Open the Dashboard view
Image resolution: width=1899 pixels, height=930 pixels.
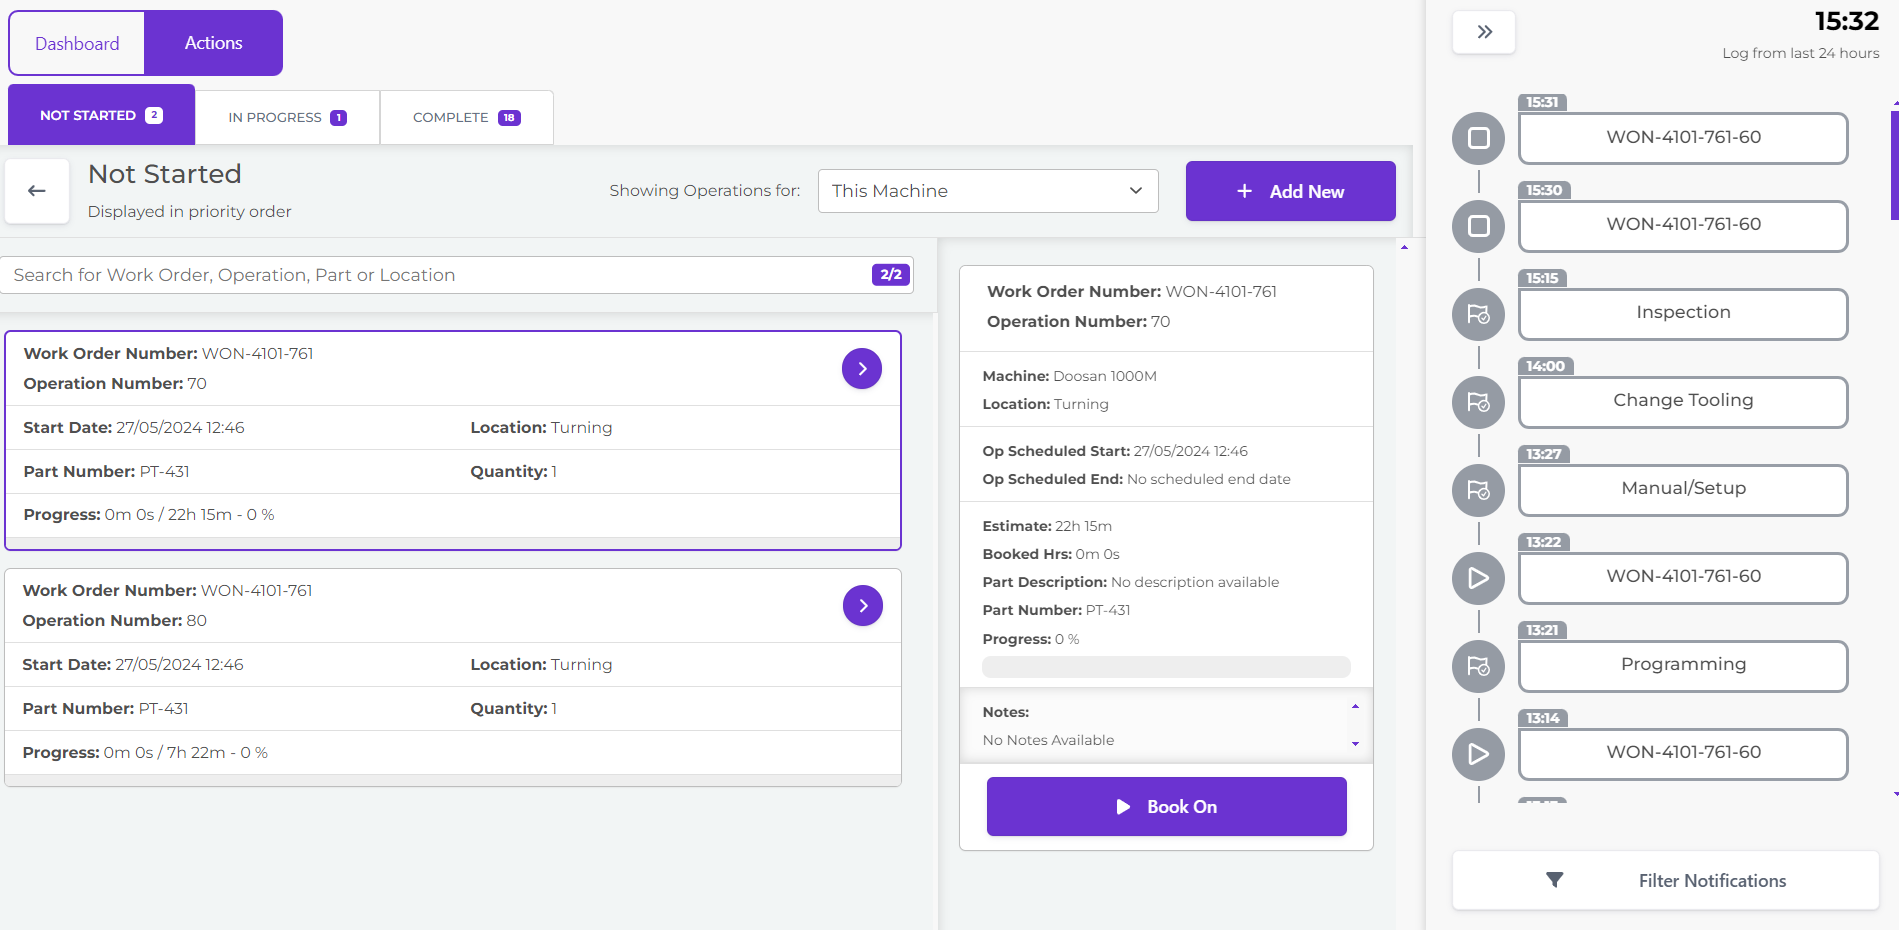(77, 43)
